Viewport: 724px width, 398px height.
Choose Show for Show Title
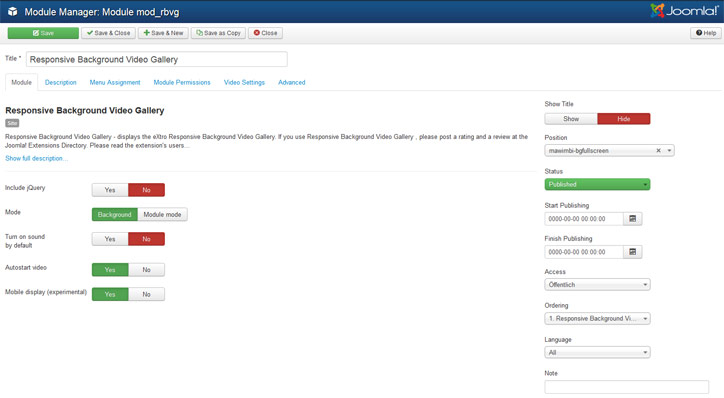coord(571,119)
